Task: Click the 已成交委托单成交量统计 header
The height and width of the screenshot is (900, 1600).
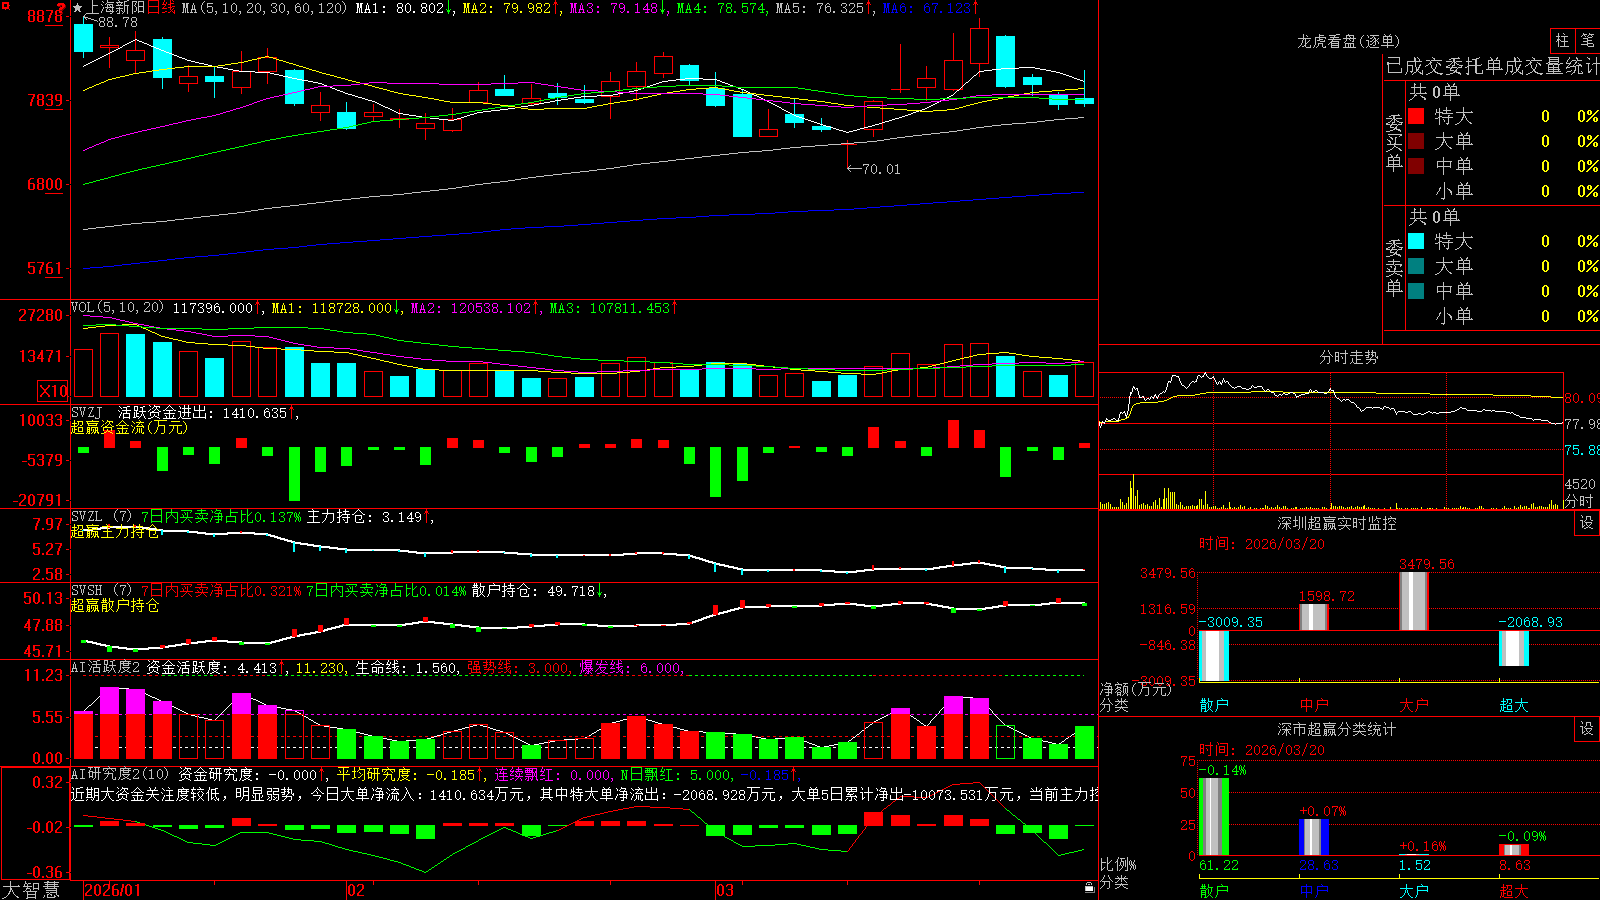Action: (1492, 66)
